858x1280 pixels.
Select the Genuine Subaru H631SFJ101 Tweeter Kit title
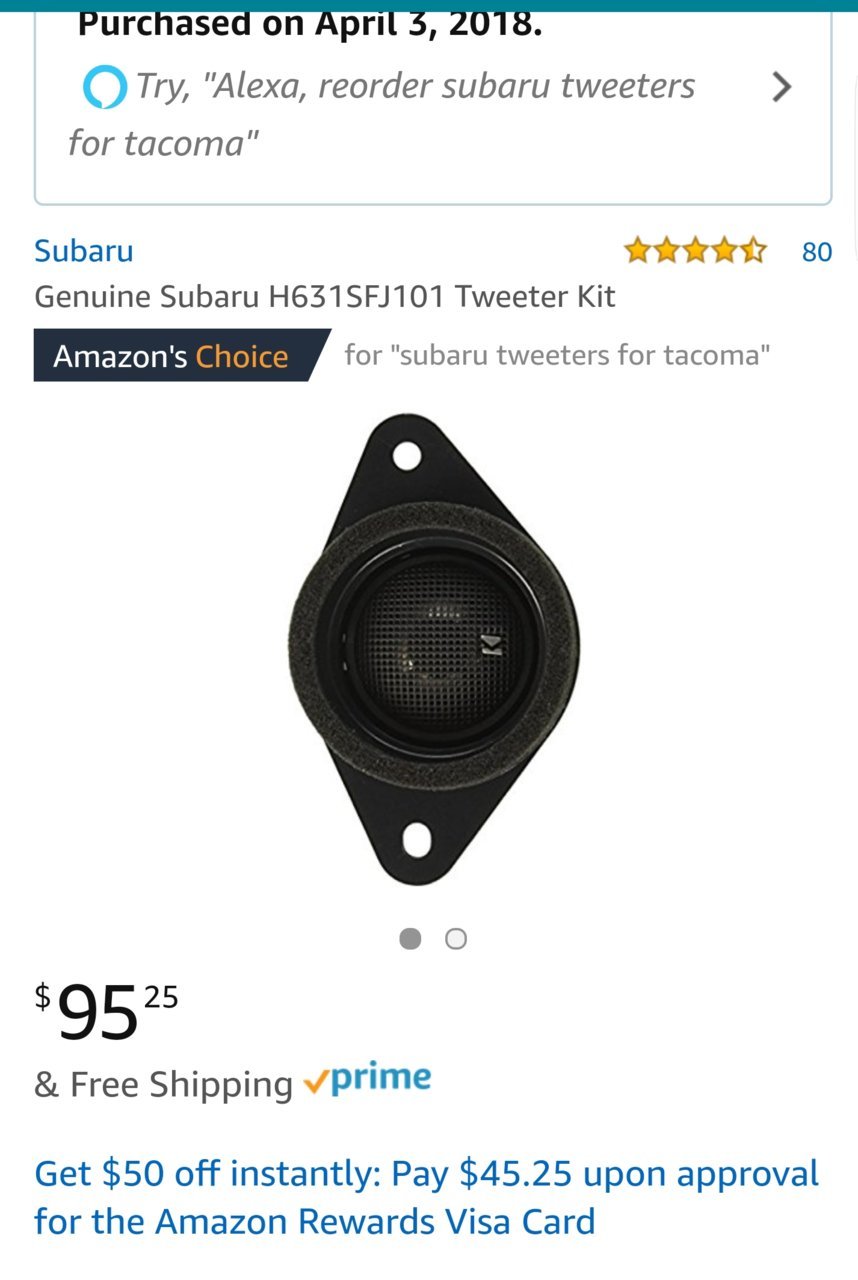(325, 296)
